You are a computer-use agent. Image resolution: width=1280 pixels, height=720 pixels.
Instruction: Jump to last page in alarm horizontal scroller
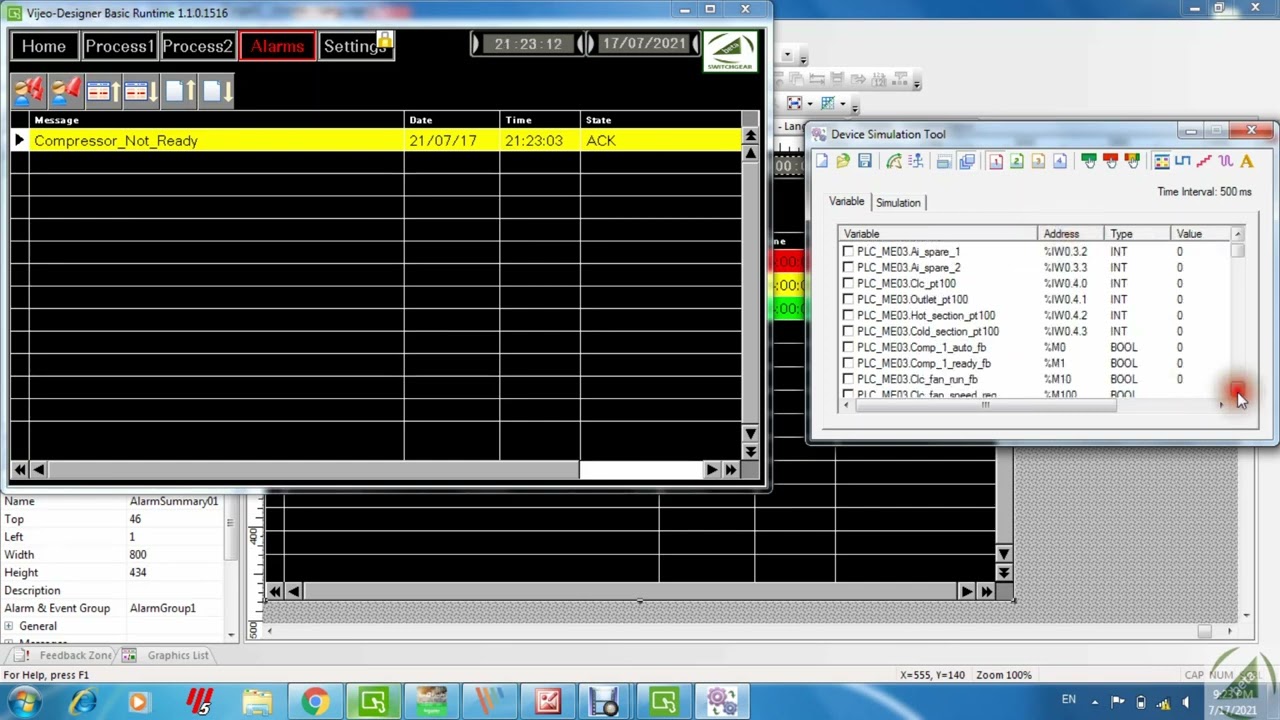(731, 470)
